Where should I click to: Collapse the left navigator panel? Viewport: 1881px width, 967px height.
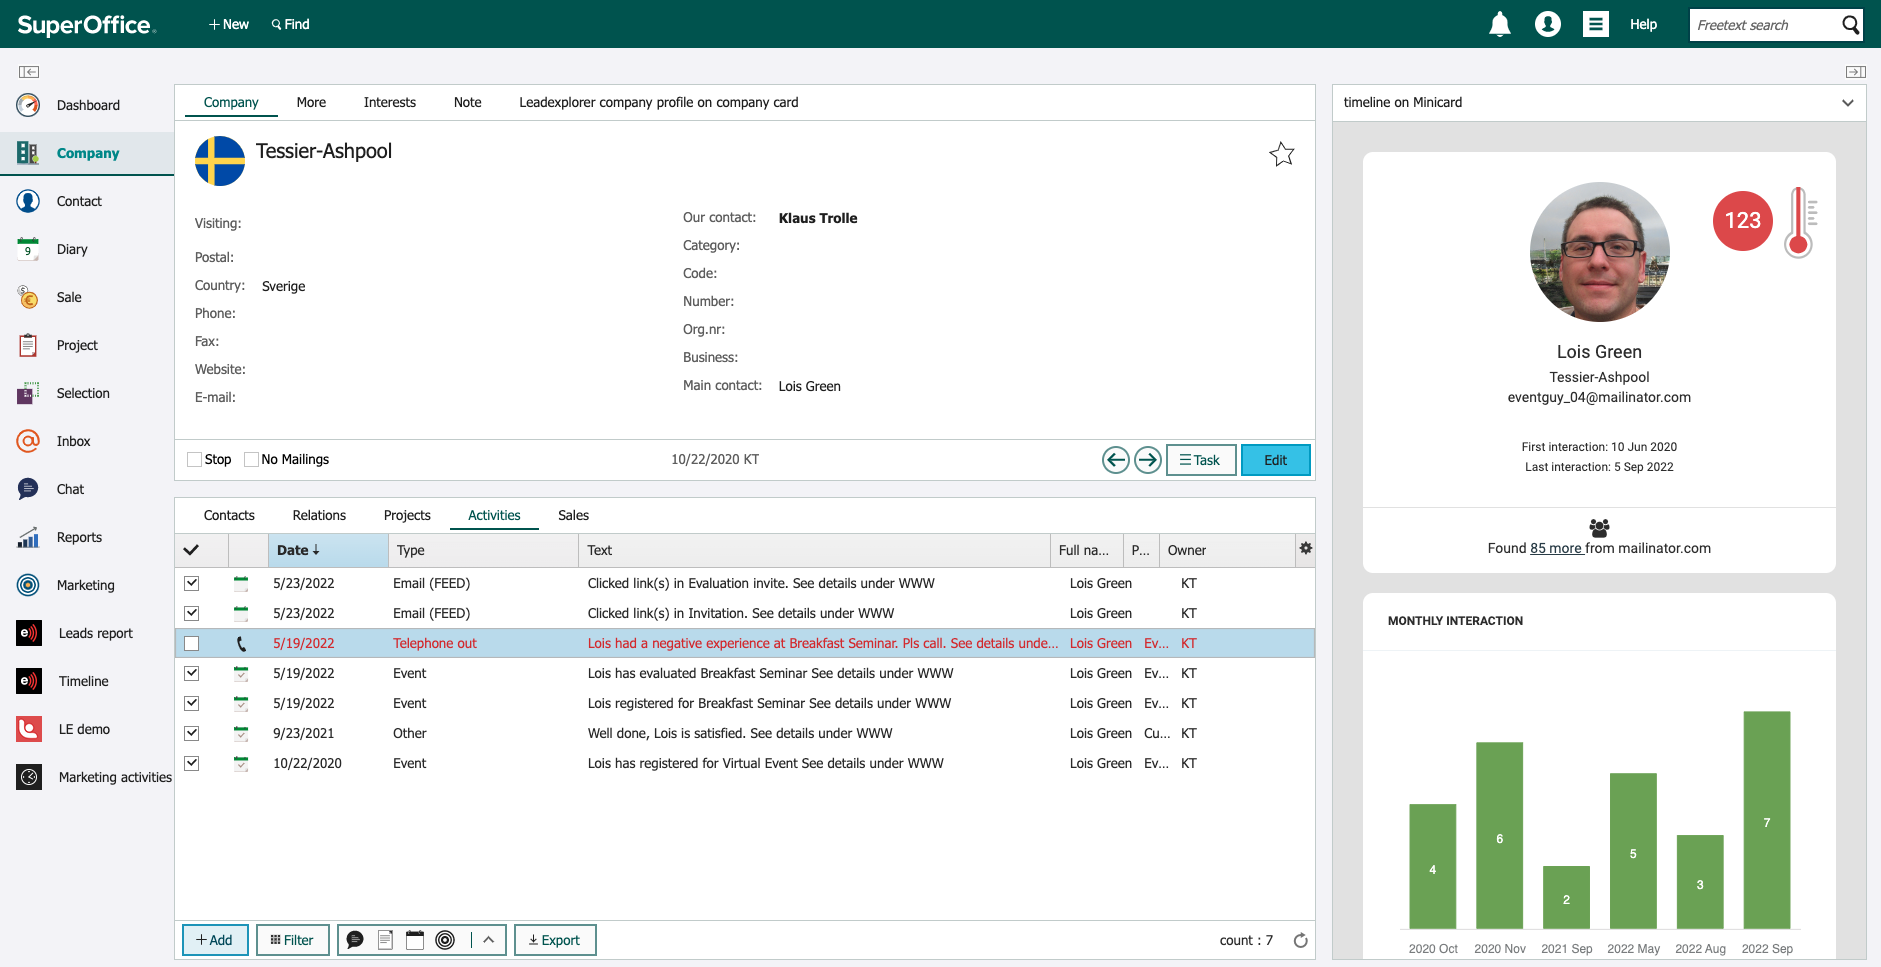tap(29, 72)
